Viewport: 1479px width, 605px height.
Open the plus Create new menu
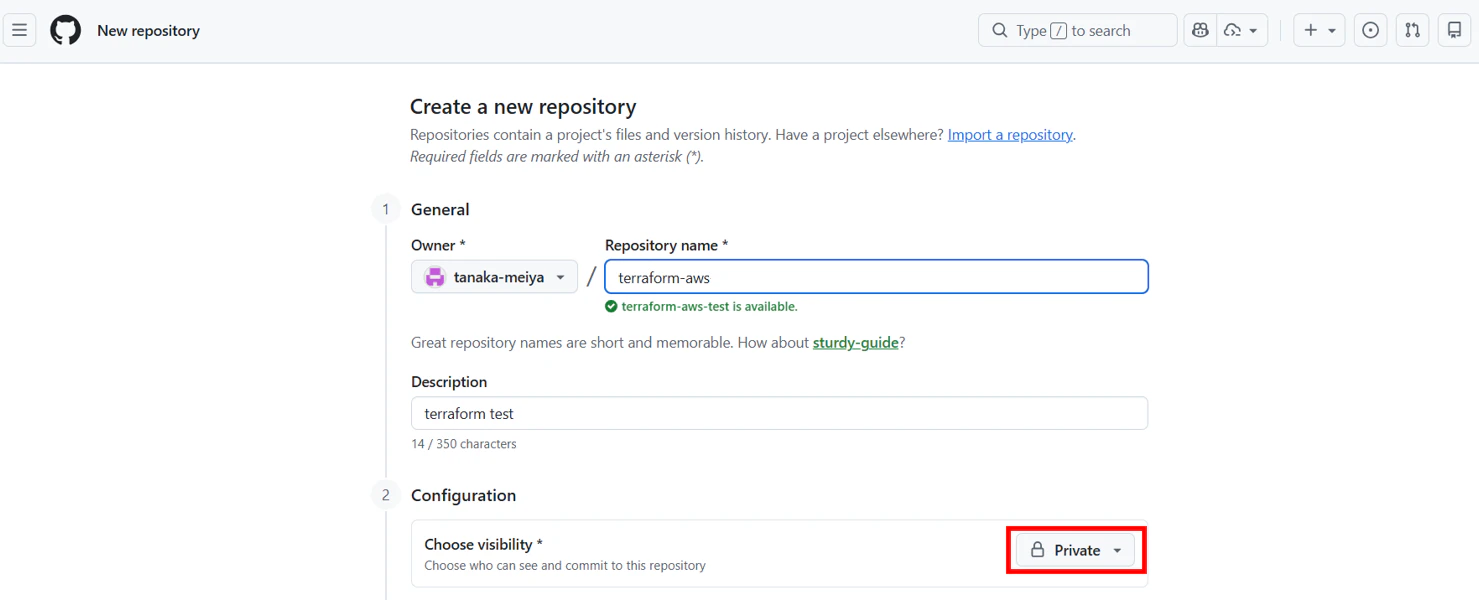pos(1319,30)
